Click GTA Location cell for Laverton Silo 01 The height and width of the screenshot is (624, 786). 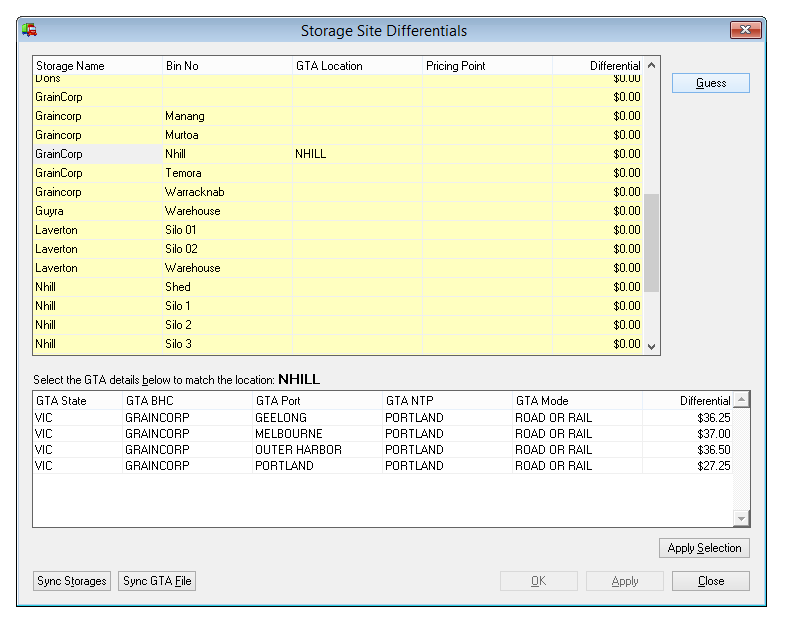tap(356, 230)
